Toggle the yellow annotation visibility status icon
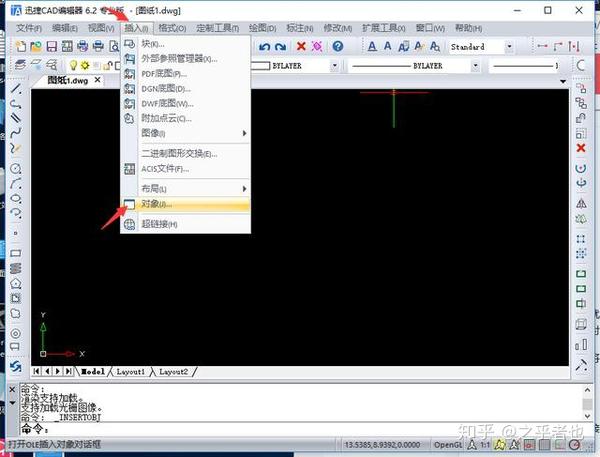This screenshot has height=457, width=600. tap(499, 444)
